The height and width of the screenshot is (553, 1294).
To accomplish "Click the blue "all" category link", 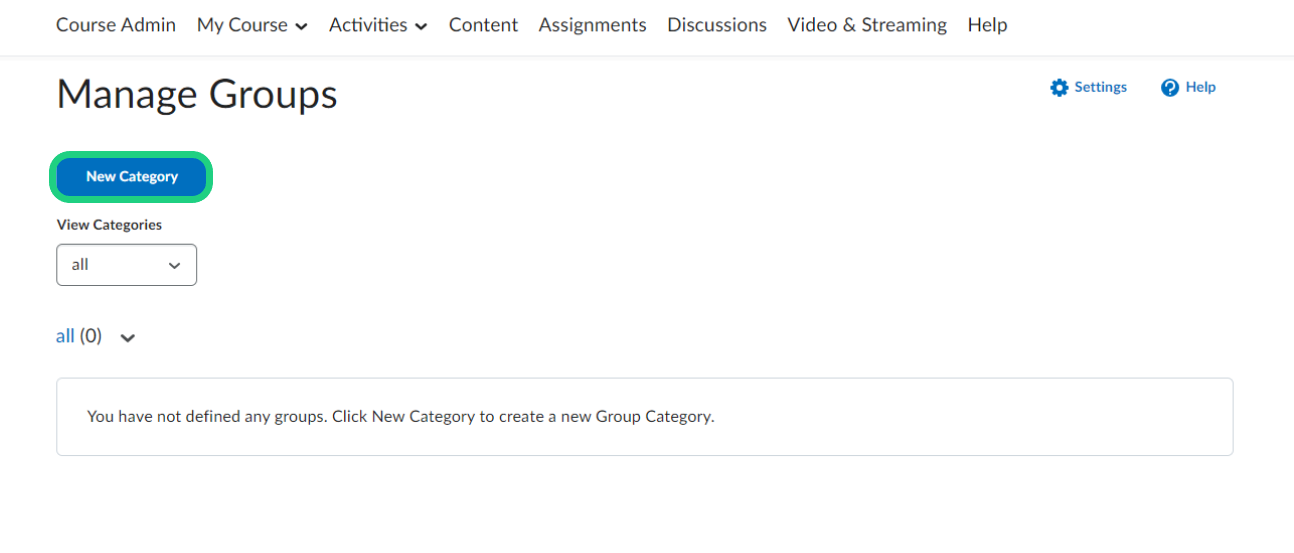I will 65,336.
